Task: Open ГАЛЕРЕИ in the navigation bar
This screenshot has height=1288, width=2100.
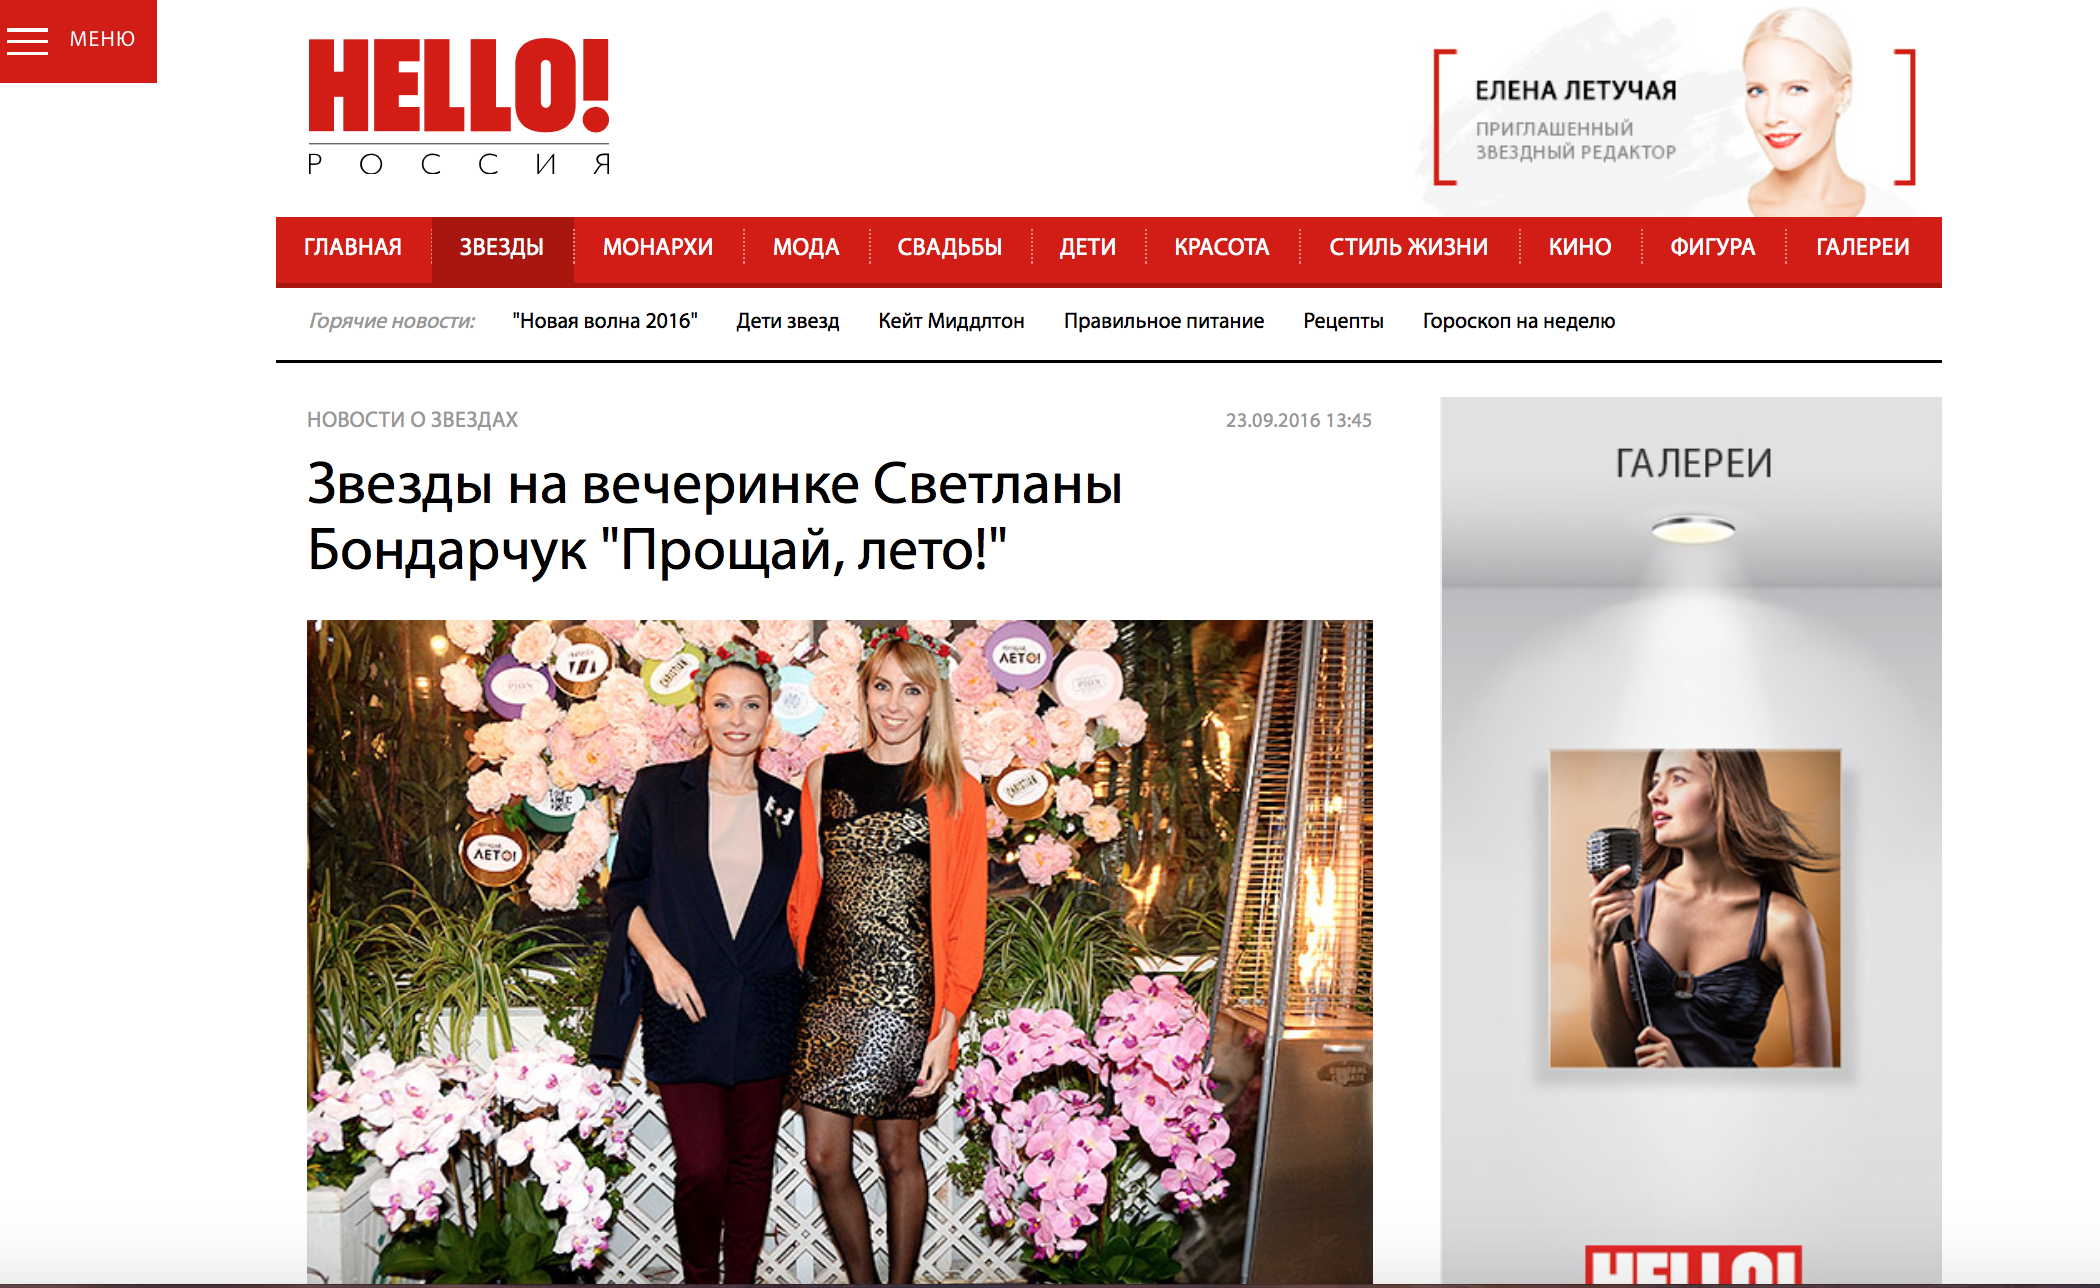Action: pyautogui.click(x=1863, y=247)
